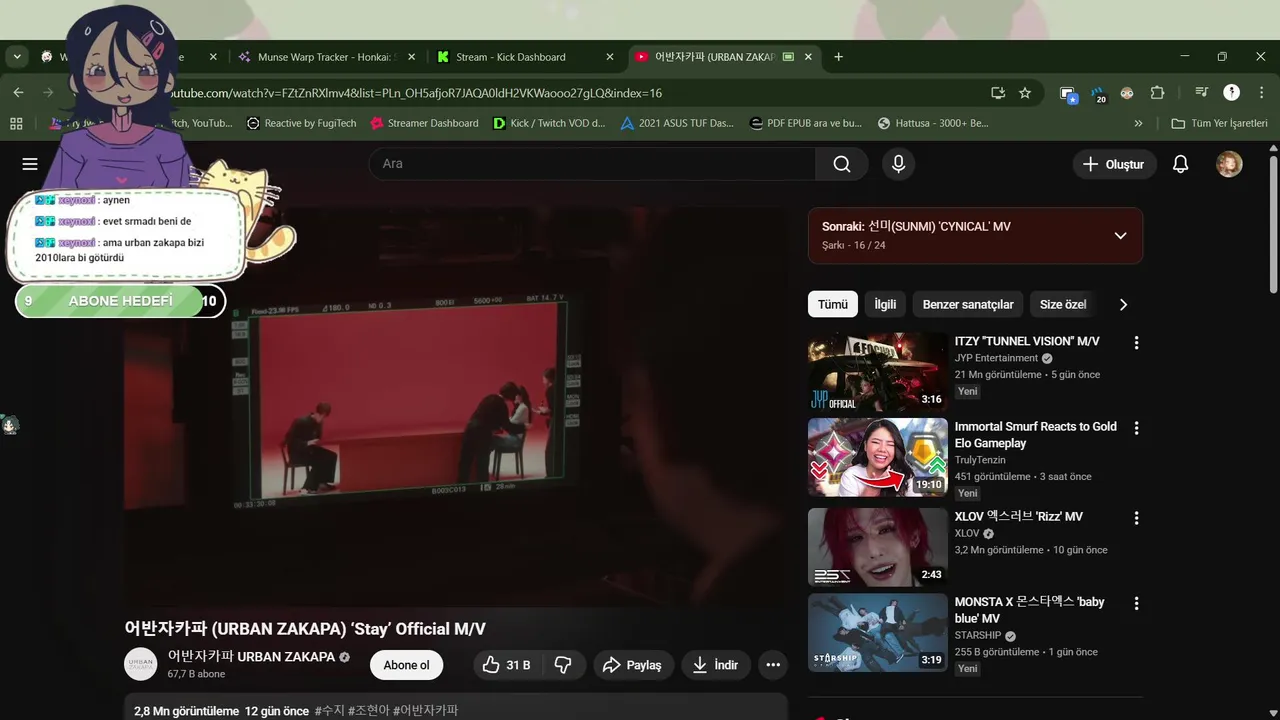Open a new browser tab

[x=838, y=57]
